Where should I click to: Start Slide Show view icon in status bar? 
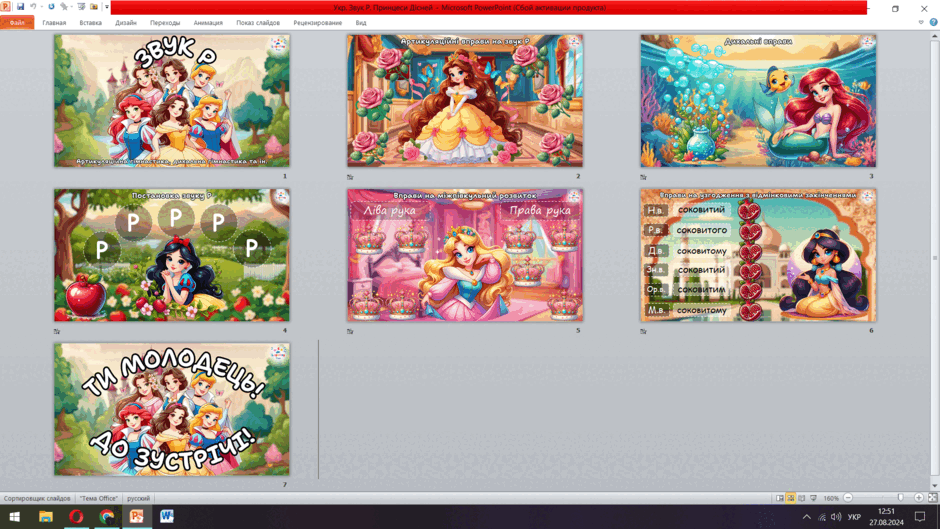point(814,498)
